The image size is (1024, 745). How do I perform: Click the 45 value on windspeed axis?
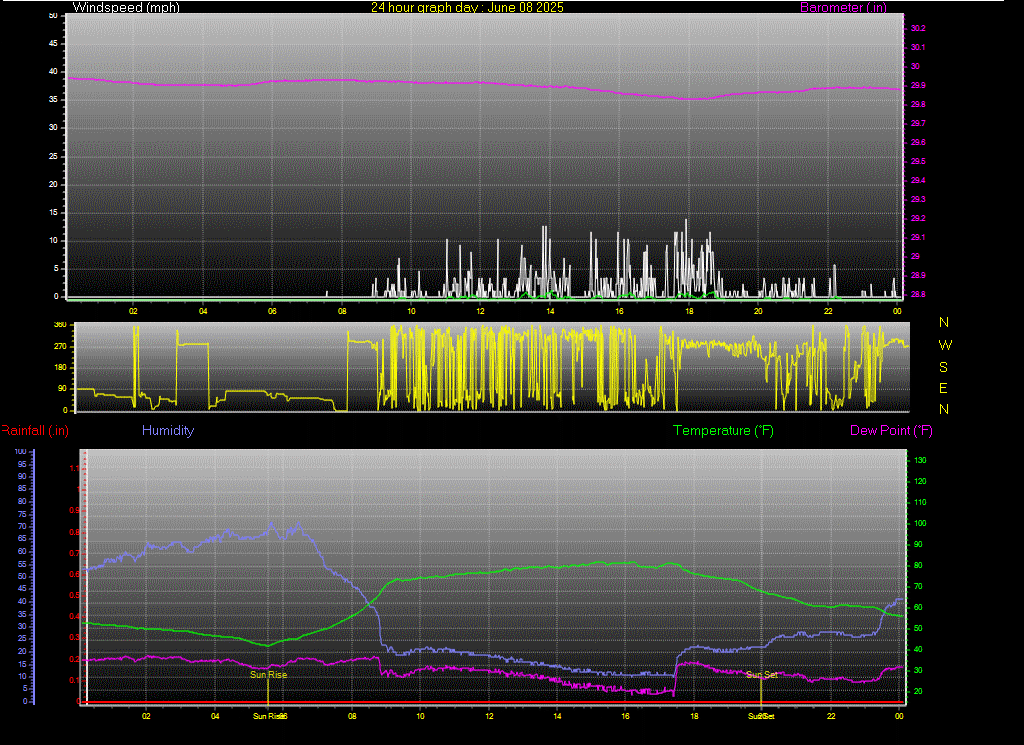coord(53,43)
